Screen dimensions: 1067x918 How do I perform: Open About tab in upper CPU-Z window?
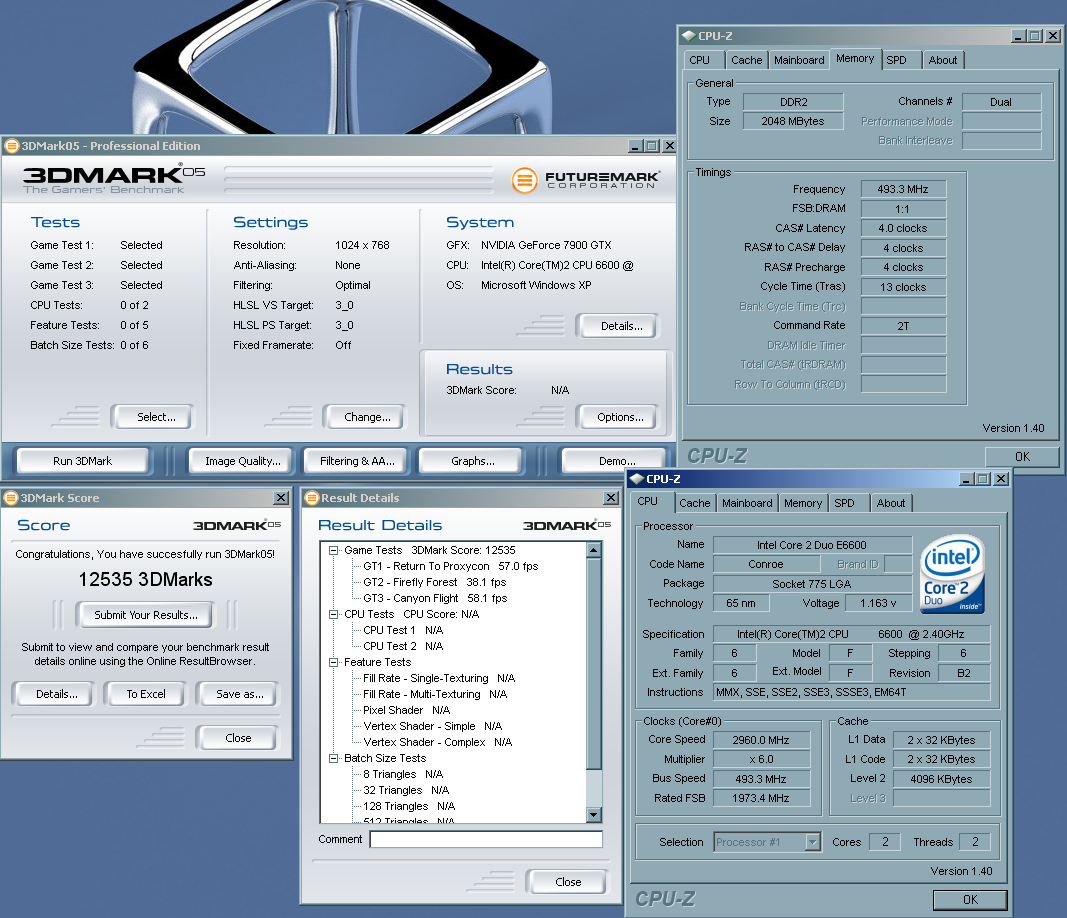942,60
